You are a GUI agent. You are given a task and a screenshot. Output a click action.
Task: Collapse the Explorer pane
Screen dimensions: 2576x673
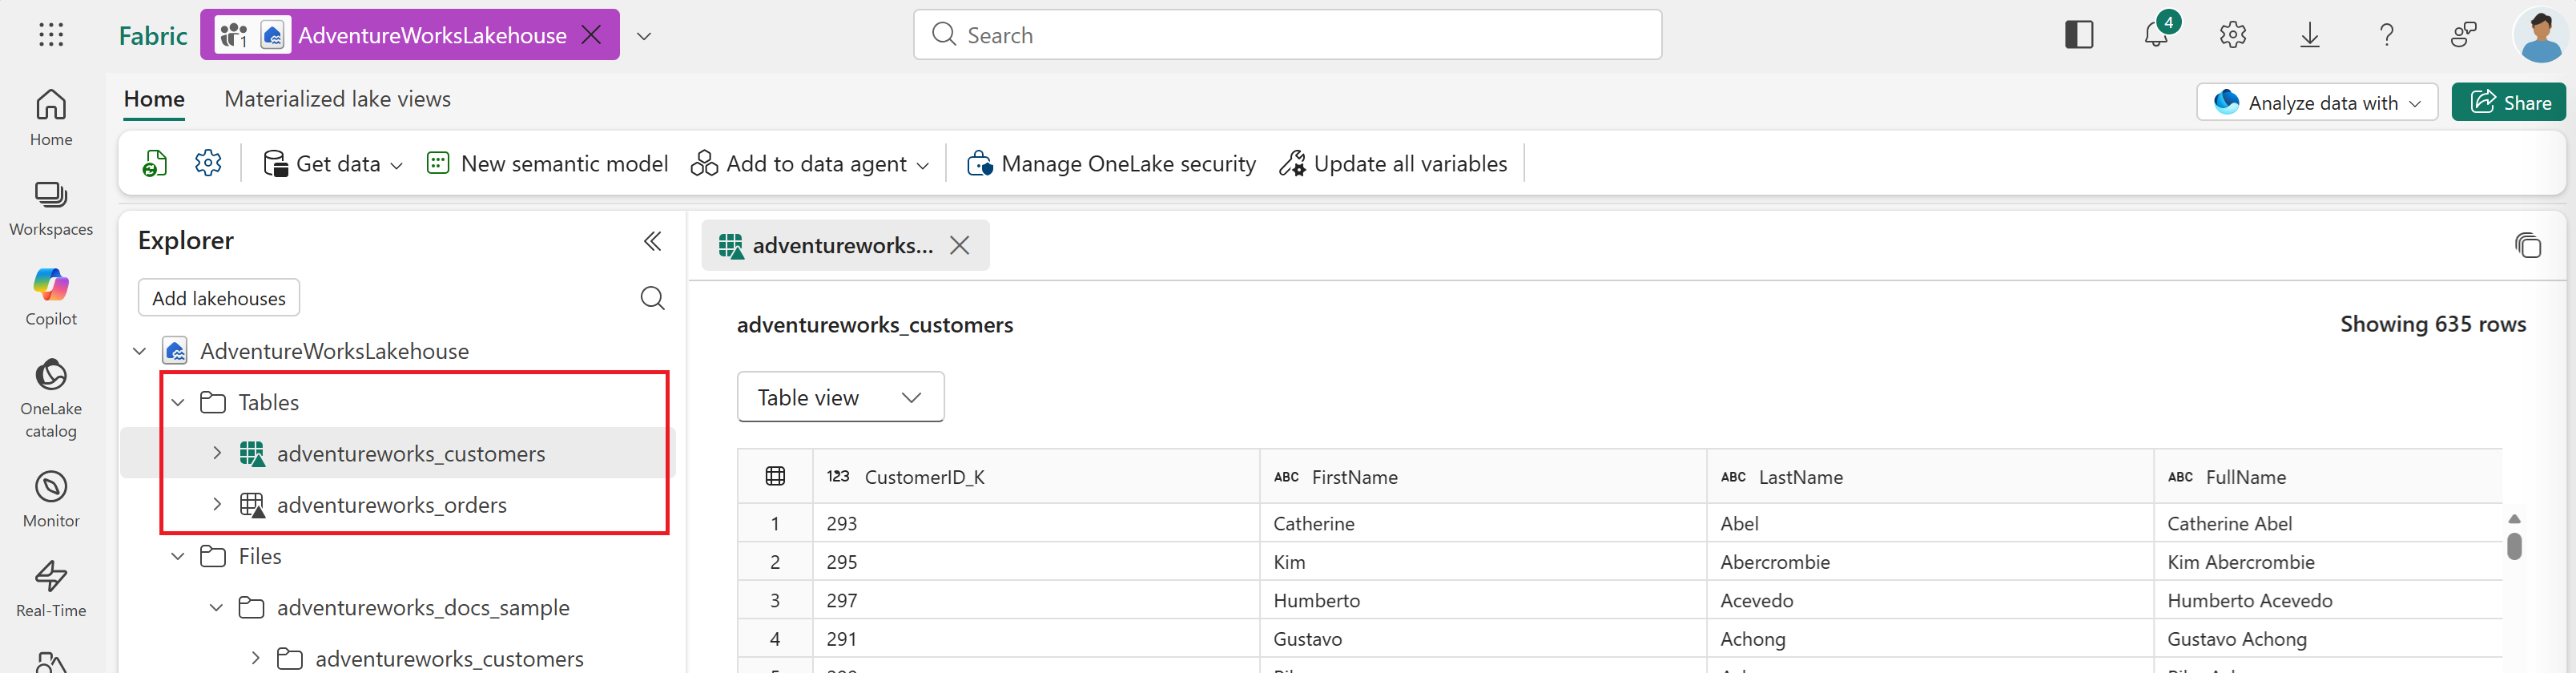(652, 241)
